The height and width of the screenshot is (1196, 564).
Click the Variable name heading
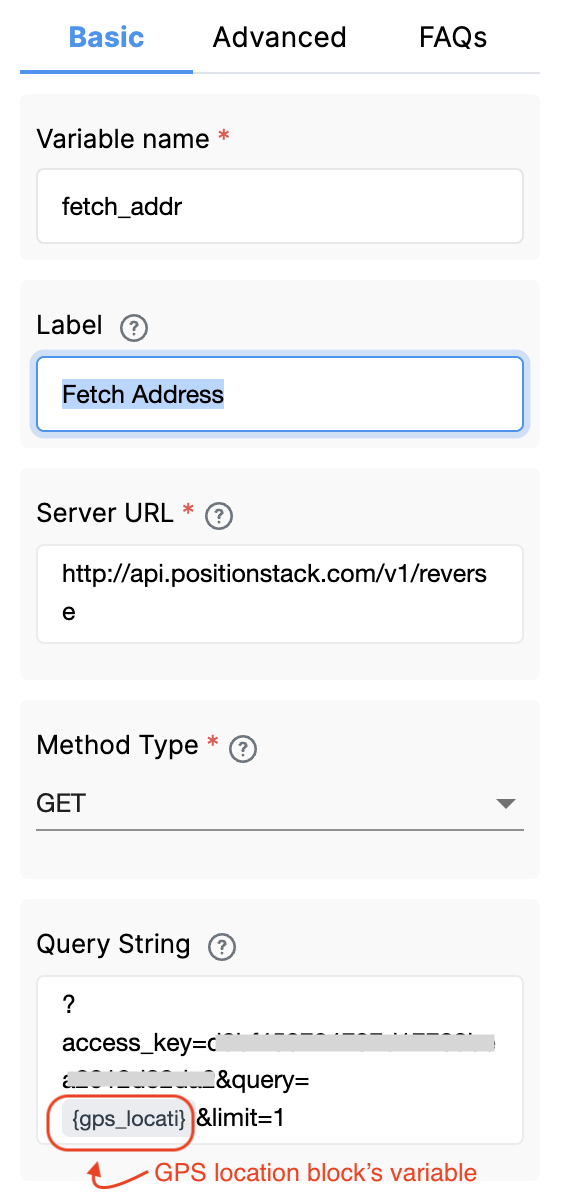(123, 139)
